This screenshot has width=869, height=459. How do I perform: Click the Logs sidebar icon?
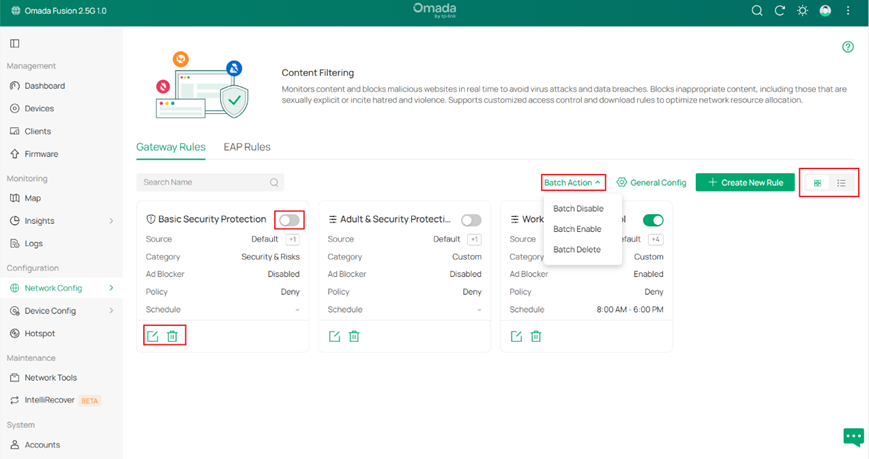15,243
